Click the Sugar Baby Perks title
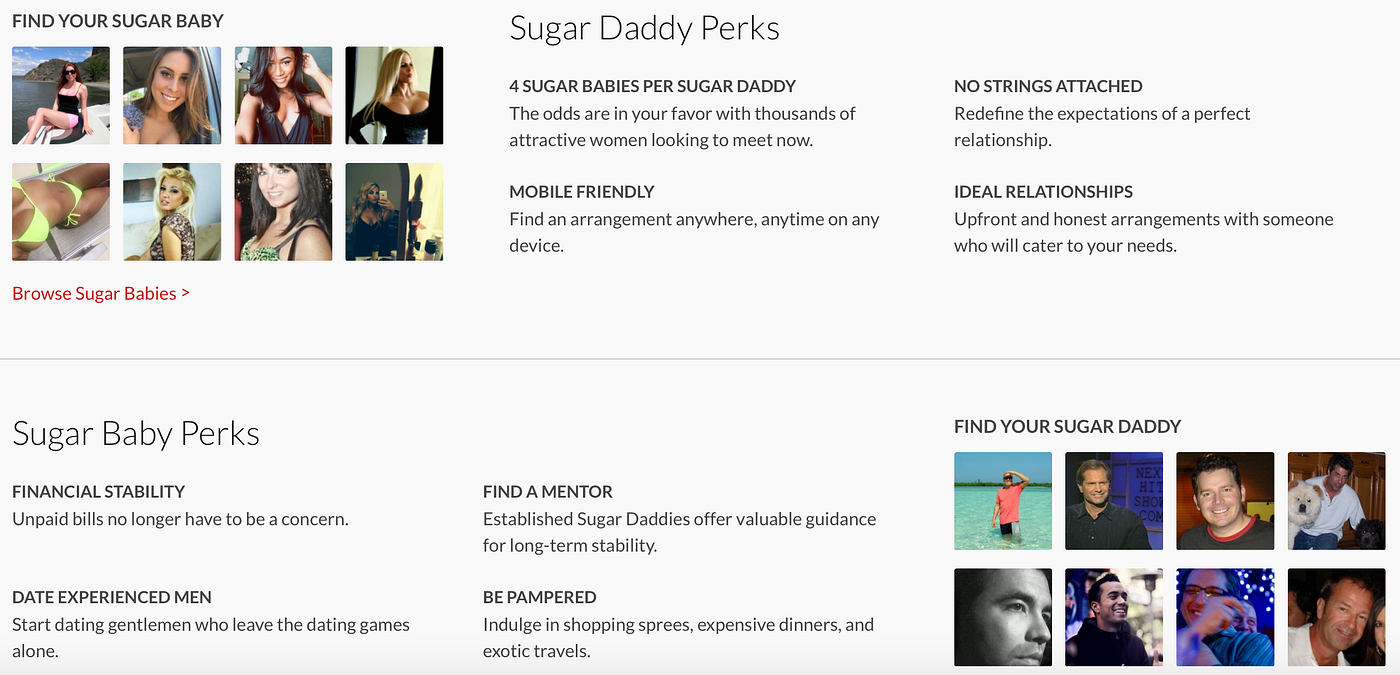 click(x=136, y=434)
